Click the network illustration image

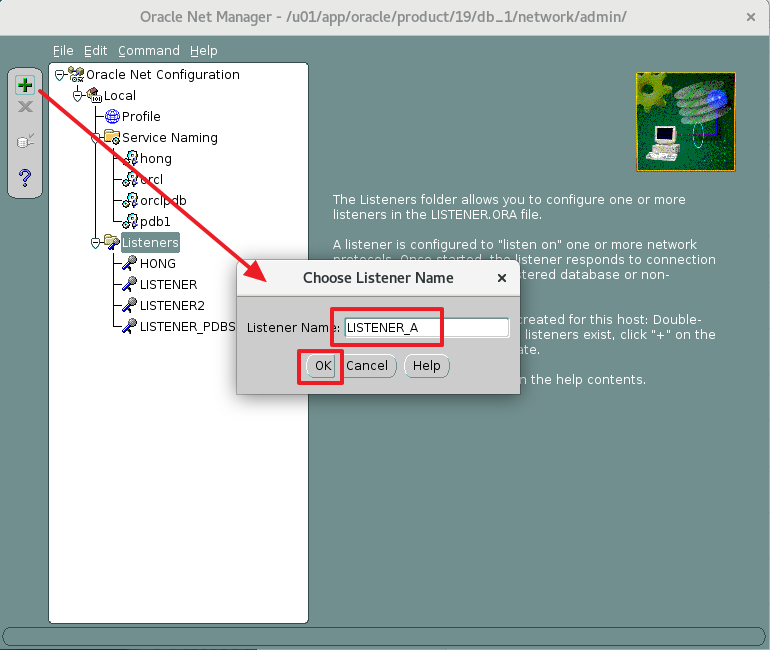click(x=686, y=122)
